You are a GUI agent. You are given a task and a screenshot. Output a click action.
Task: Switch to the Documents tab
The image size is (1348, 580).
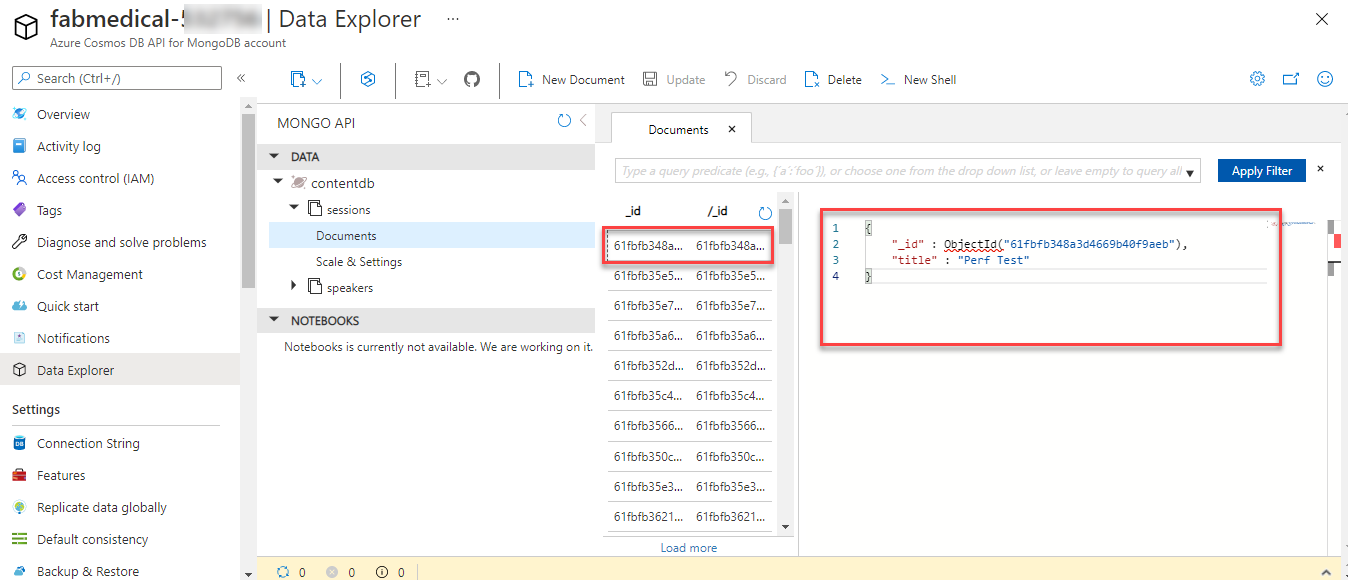(680, 128)
